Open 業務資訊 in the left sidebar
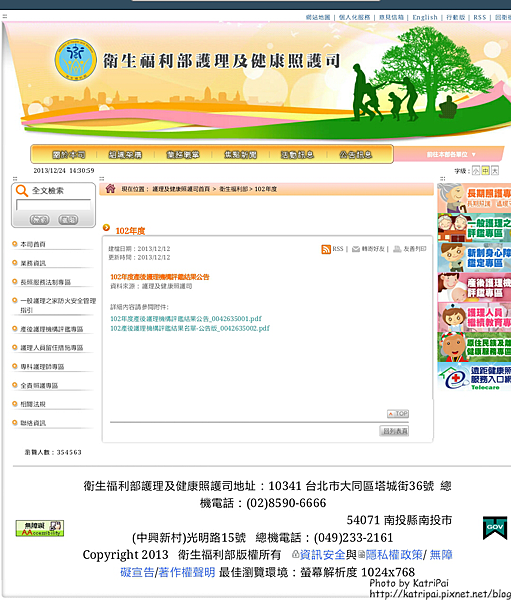Image resolution: width=511 pixels, height=600 pixels. (33, 263)
